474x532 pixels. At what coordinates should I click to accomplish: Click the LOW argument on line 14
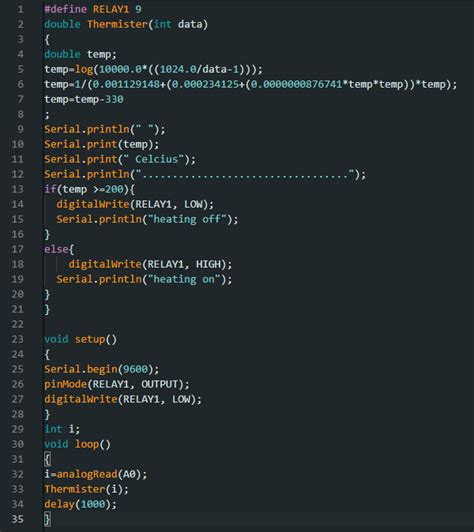click(x=193, y=204)
